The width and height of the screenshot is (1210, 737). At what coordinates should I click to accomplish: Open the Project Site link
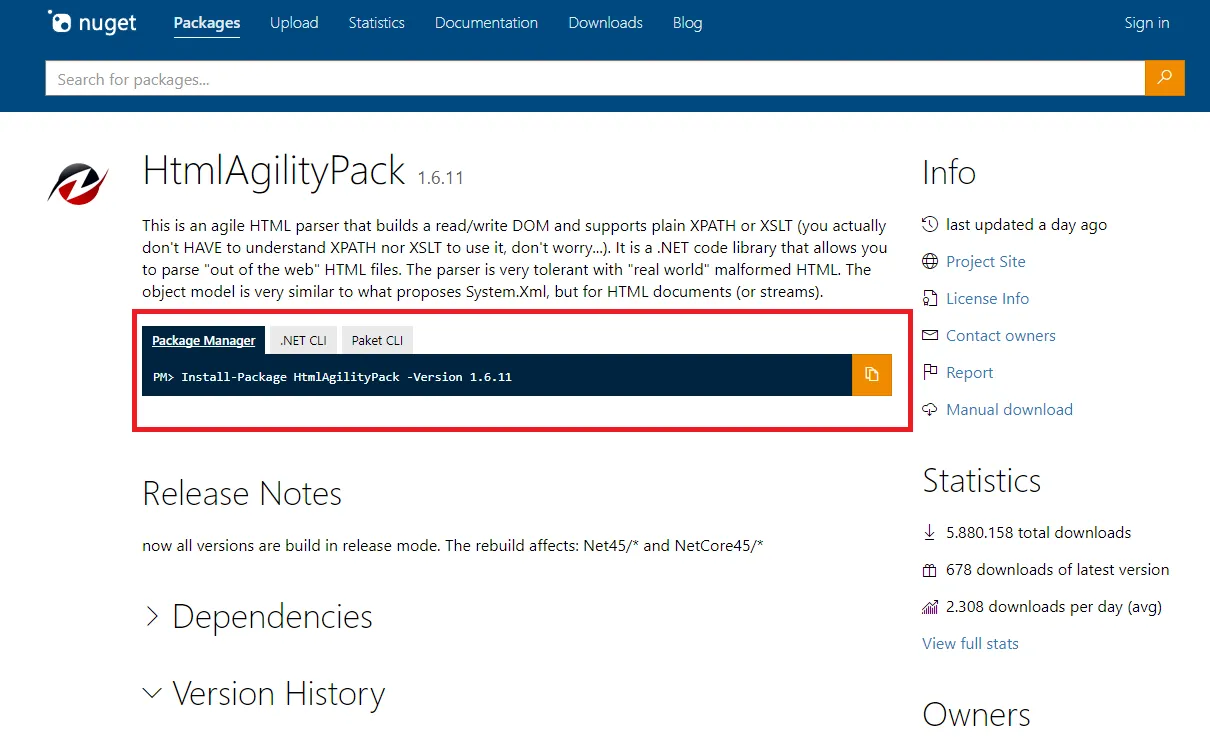(986, 262)
